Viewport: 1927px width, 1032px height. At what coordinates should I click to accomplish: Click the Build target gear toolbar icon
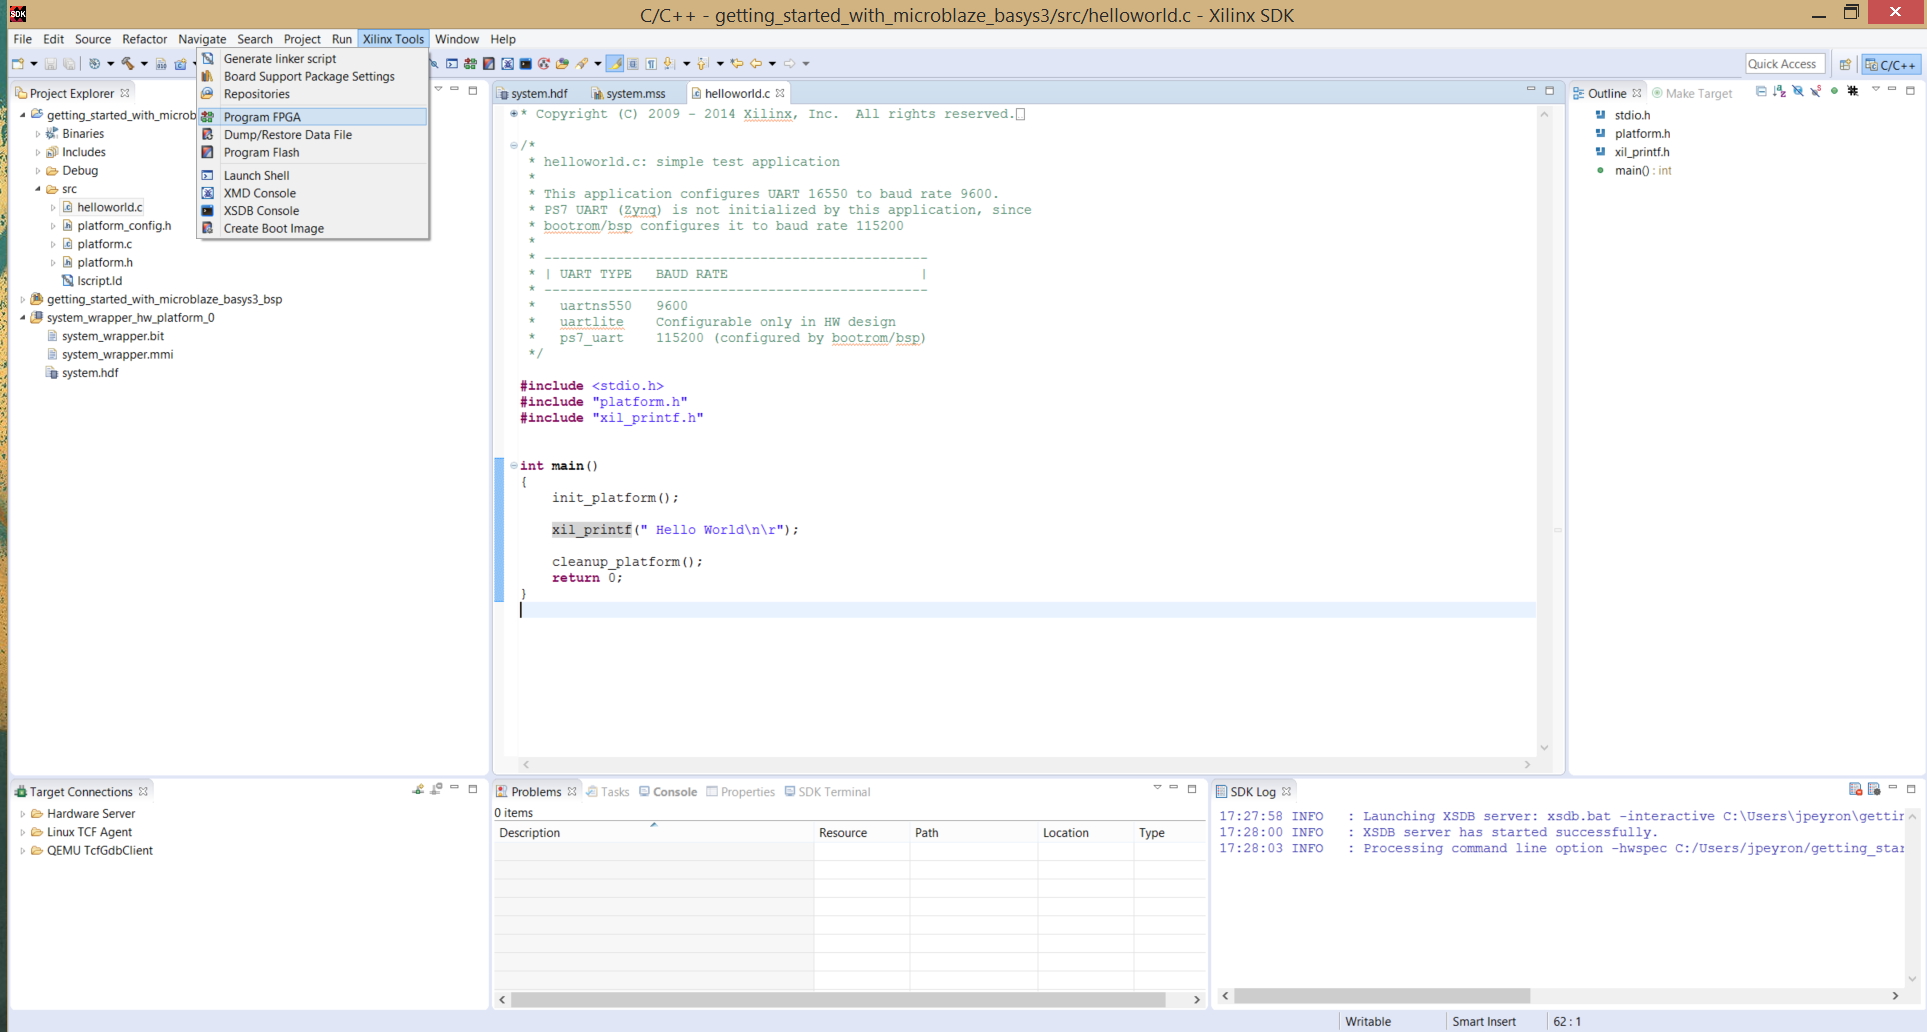click(x=94, y=64)
